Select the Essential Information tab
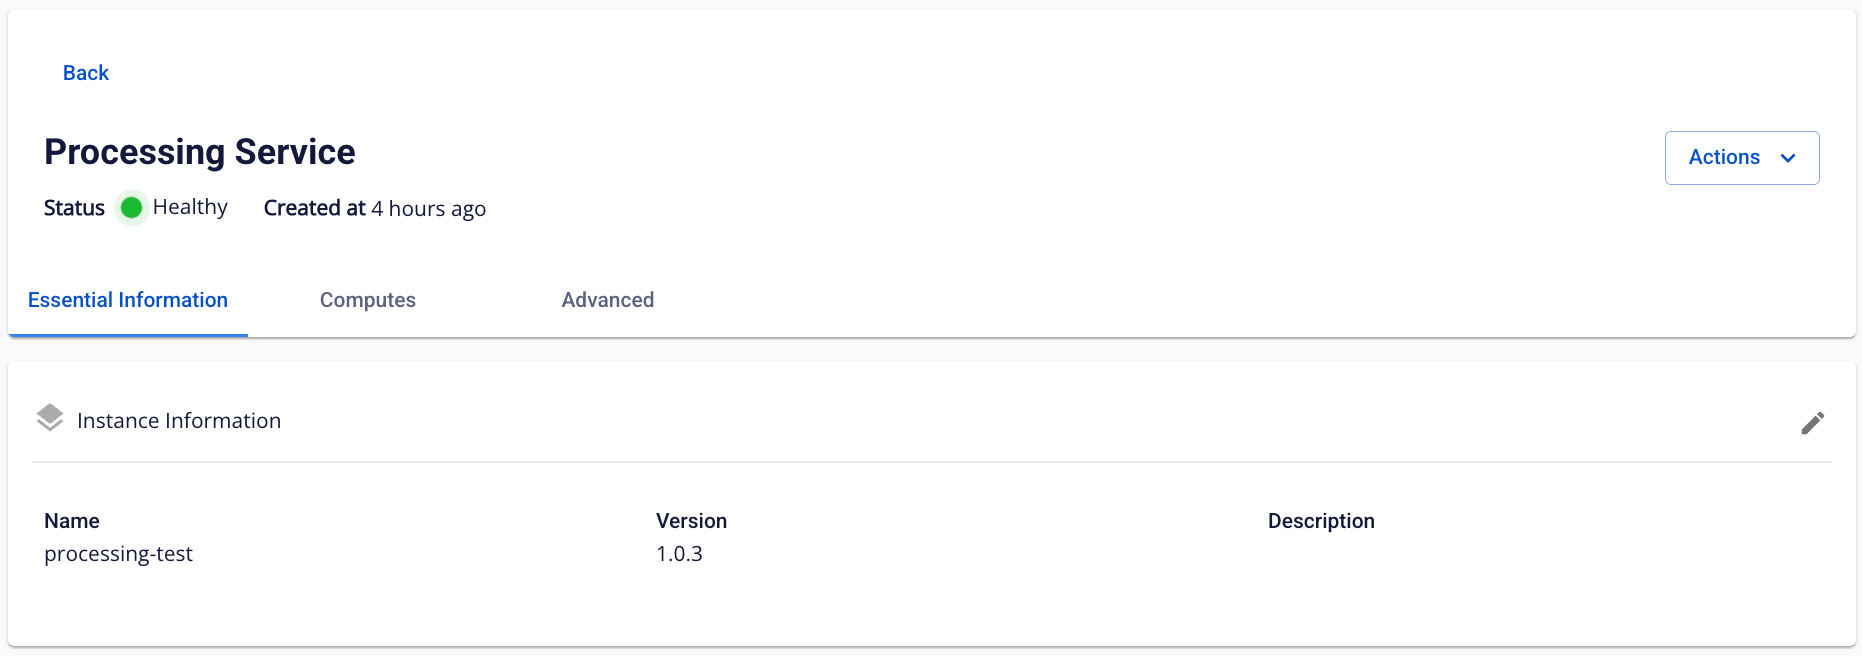The width and height of the screenshot is (1862, 656). click(128, 300)
